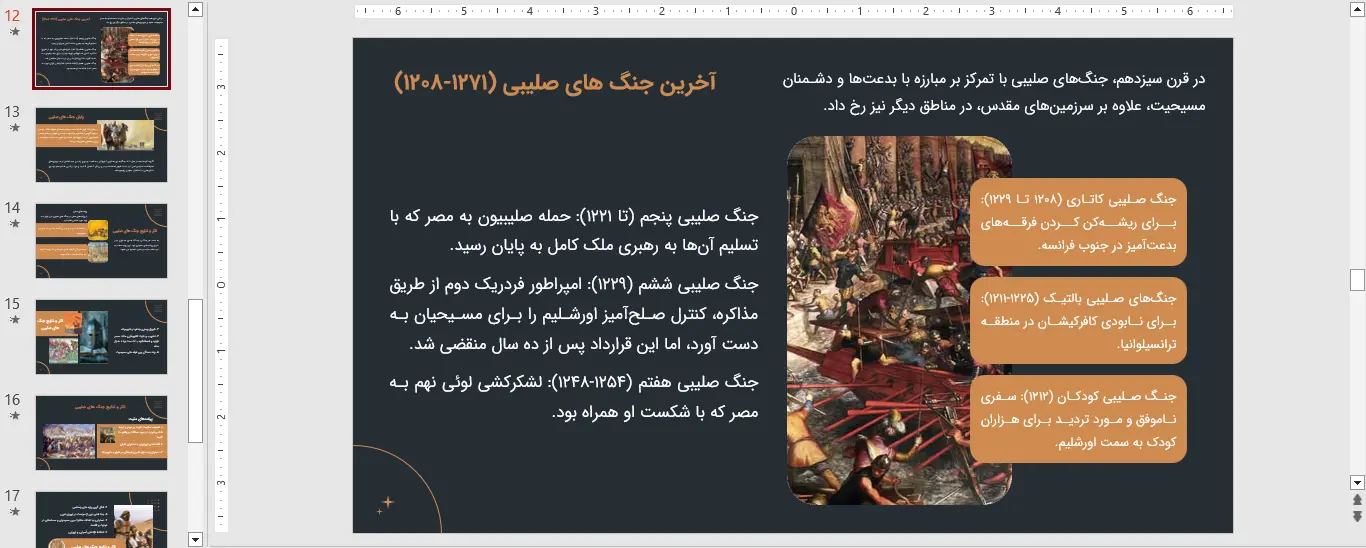Click paragraph 'جنگ صلیبی هفتم'
Screen dimensions: 1366x548
tap(575, 397)
